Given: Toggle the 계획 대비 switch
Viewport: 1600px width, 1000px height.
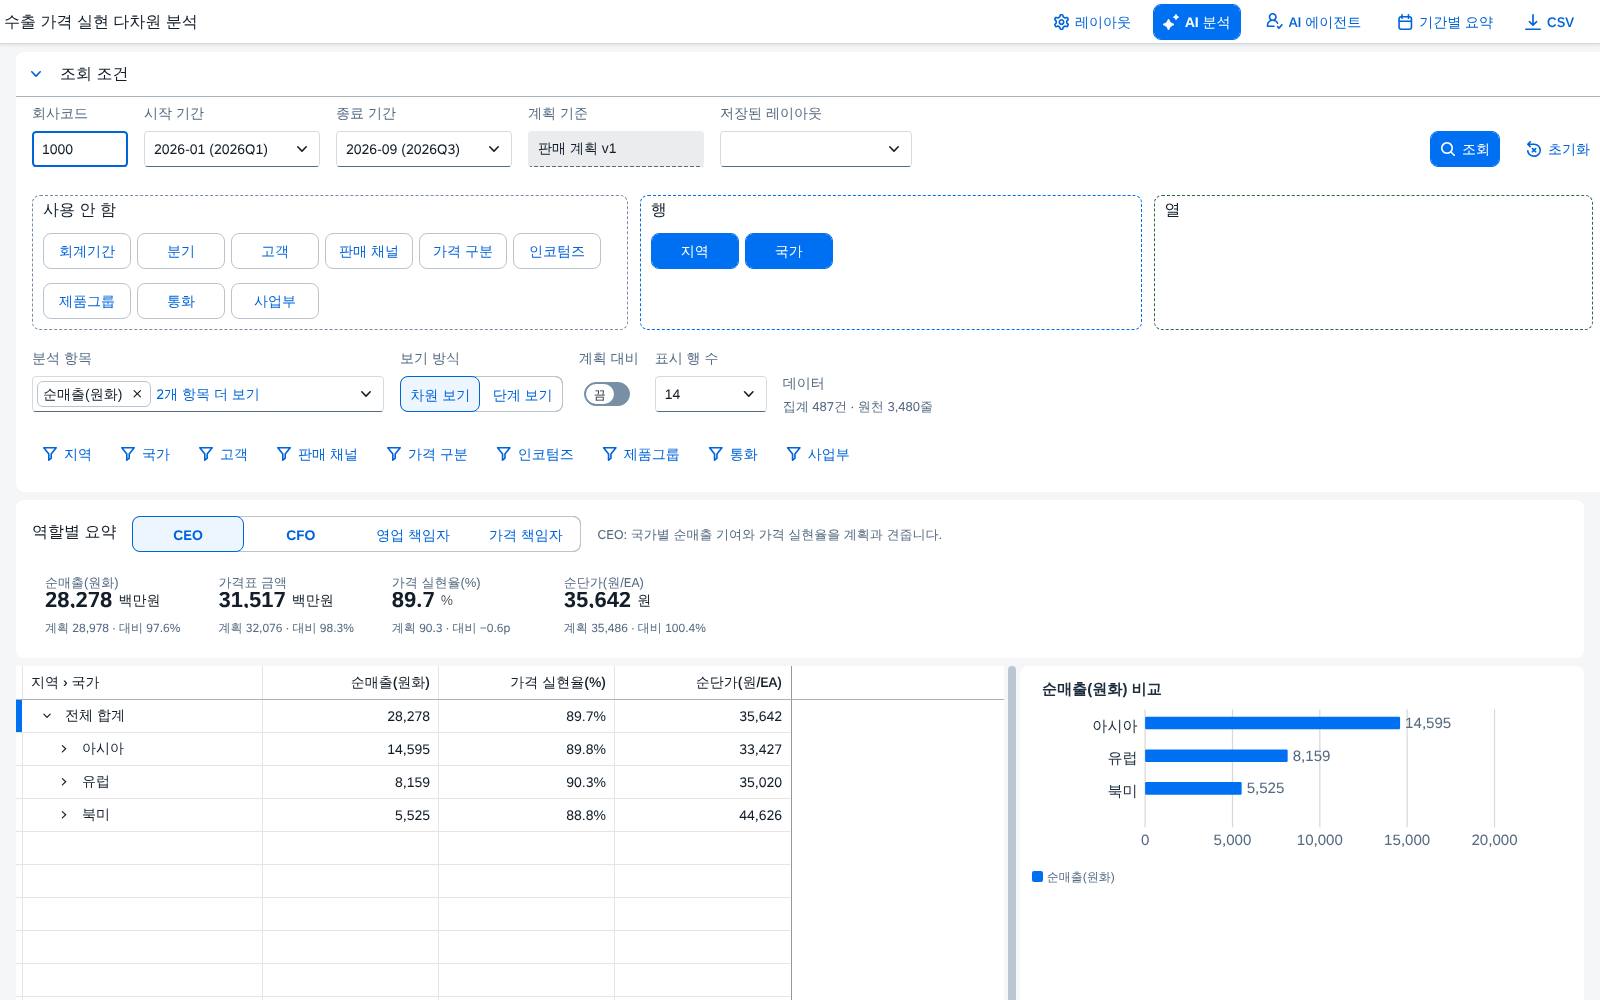Looking at the screenshot, I should point(607,394).
